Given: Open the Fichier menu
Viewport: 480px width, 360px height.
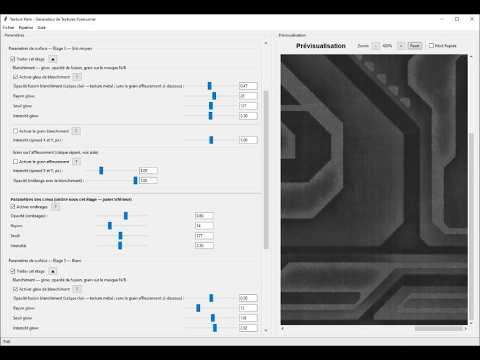Looking at the screenshot, I should click(8, 28).
